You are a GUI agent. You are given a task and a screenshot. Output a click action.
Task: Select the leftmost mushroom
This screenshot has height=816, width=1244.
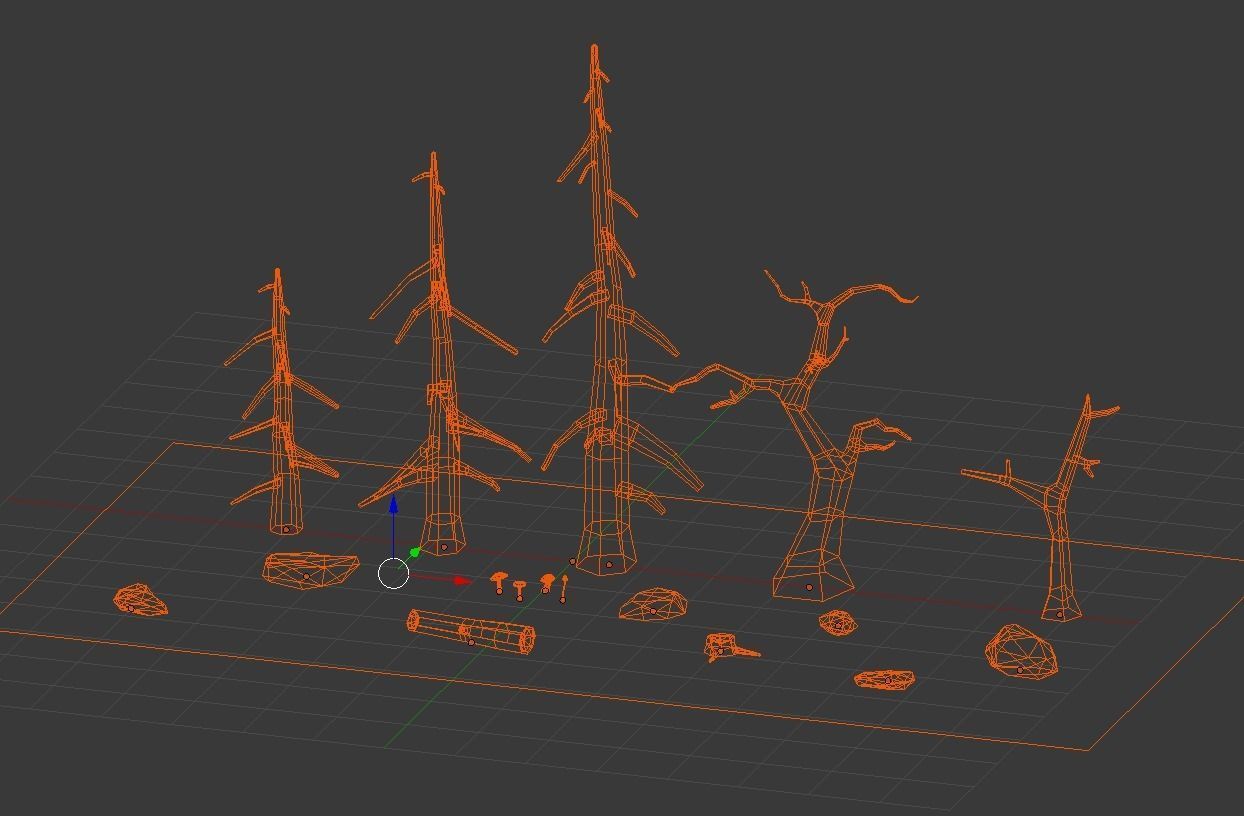tap(500, 582)
